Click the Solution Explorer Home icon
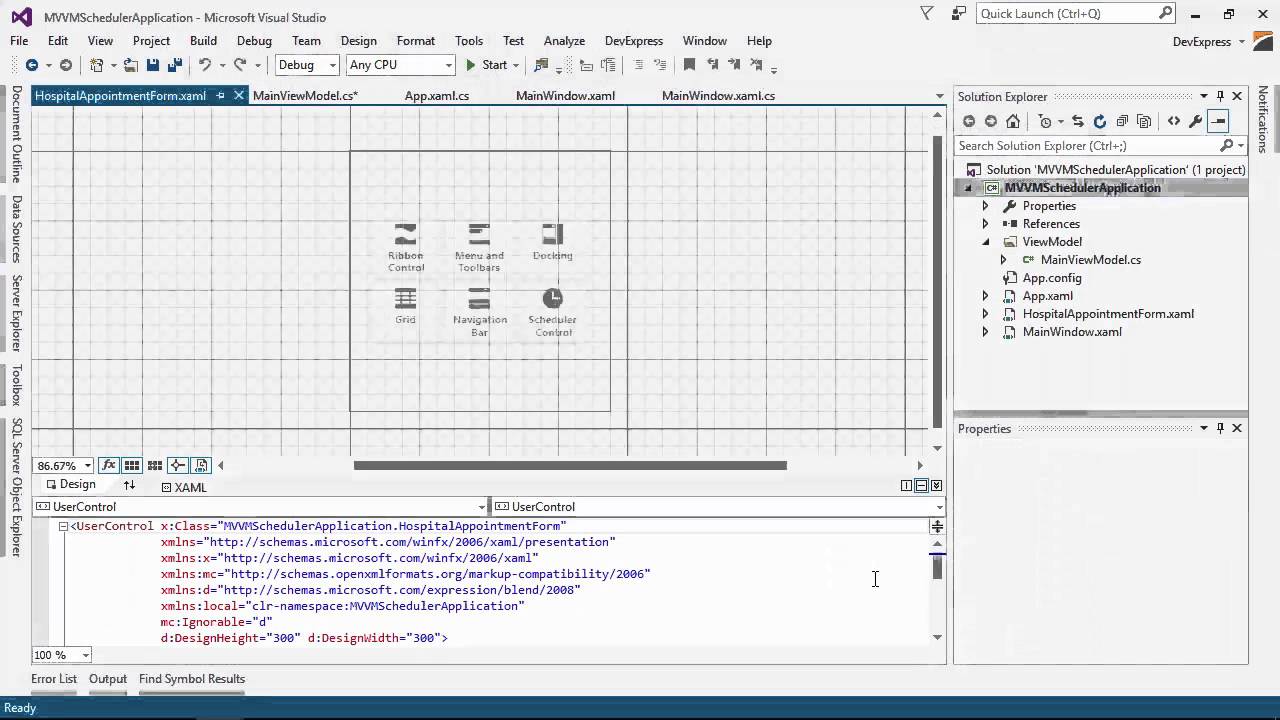Image resolution: width=1280 pixels, height=720 pixels. click(1013, 121)
